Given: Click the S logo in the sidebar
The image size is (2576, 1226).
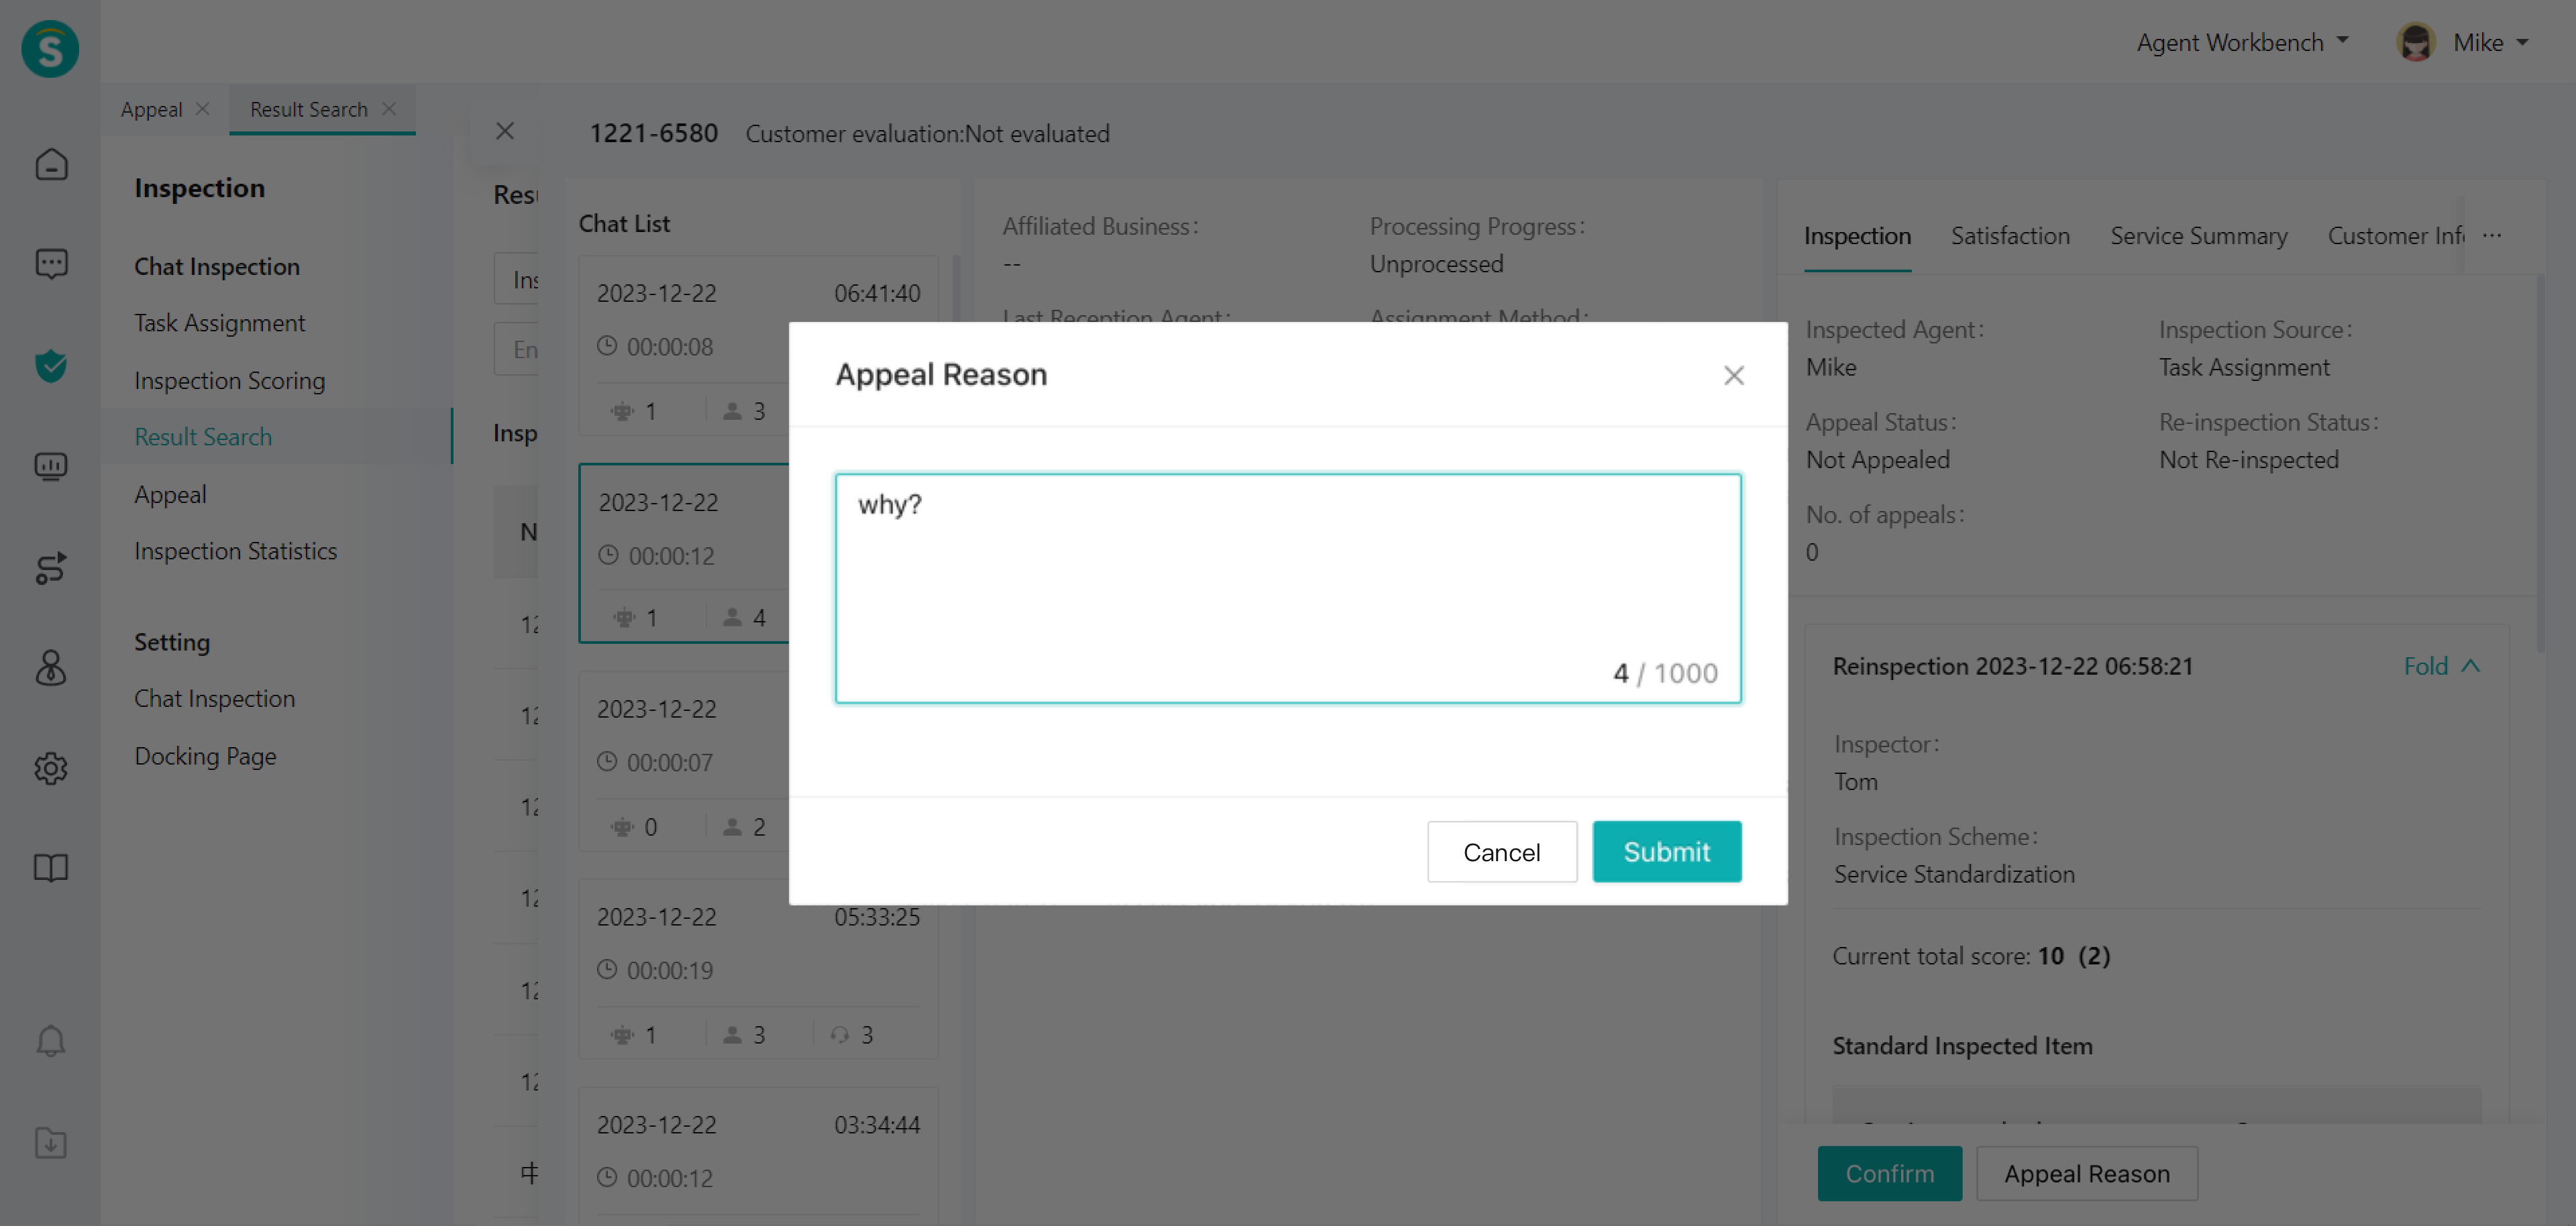Looking at the screenshot, I should pos(50,48).
